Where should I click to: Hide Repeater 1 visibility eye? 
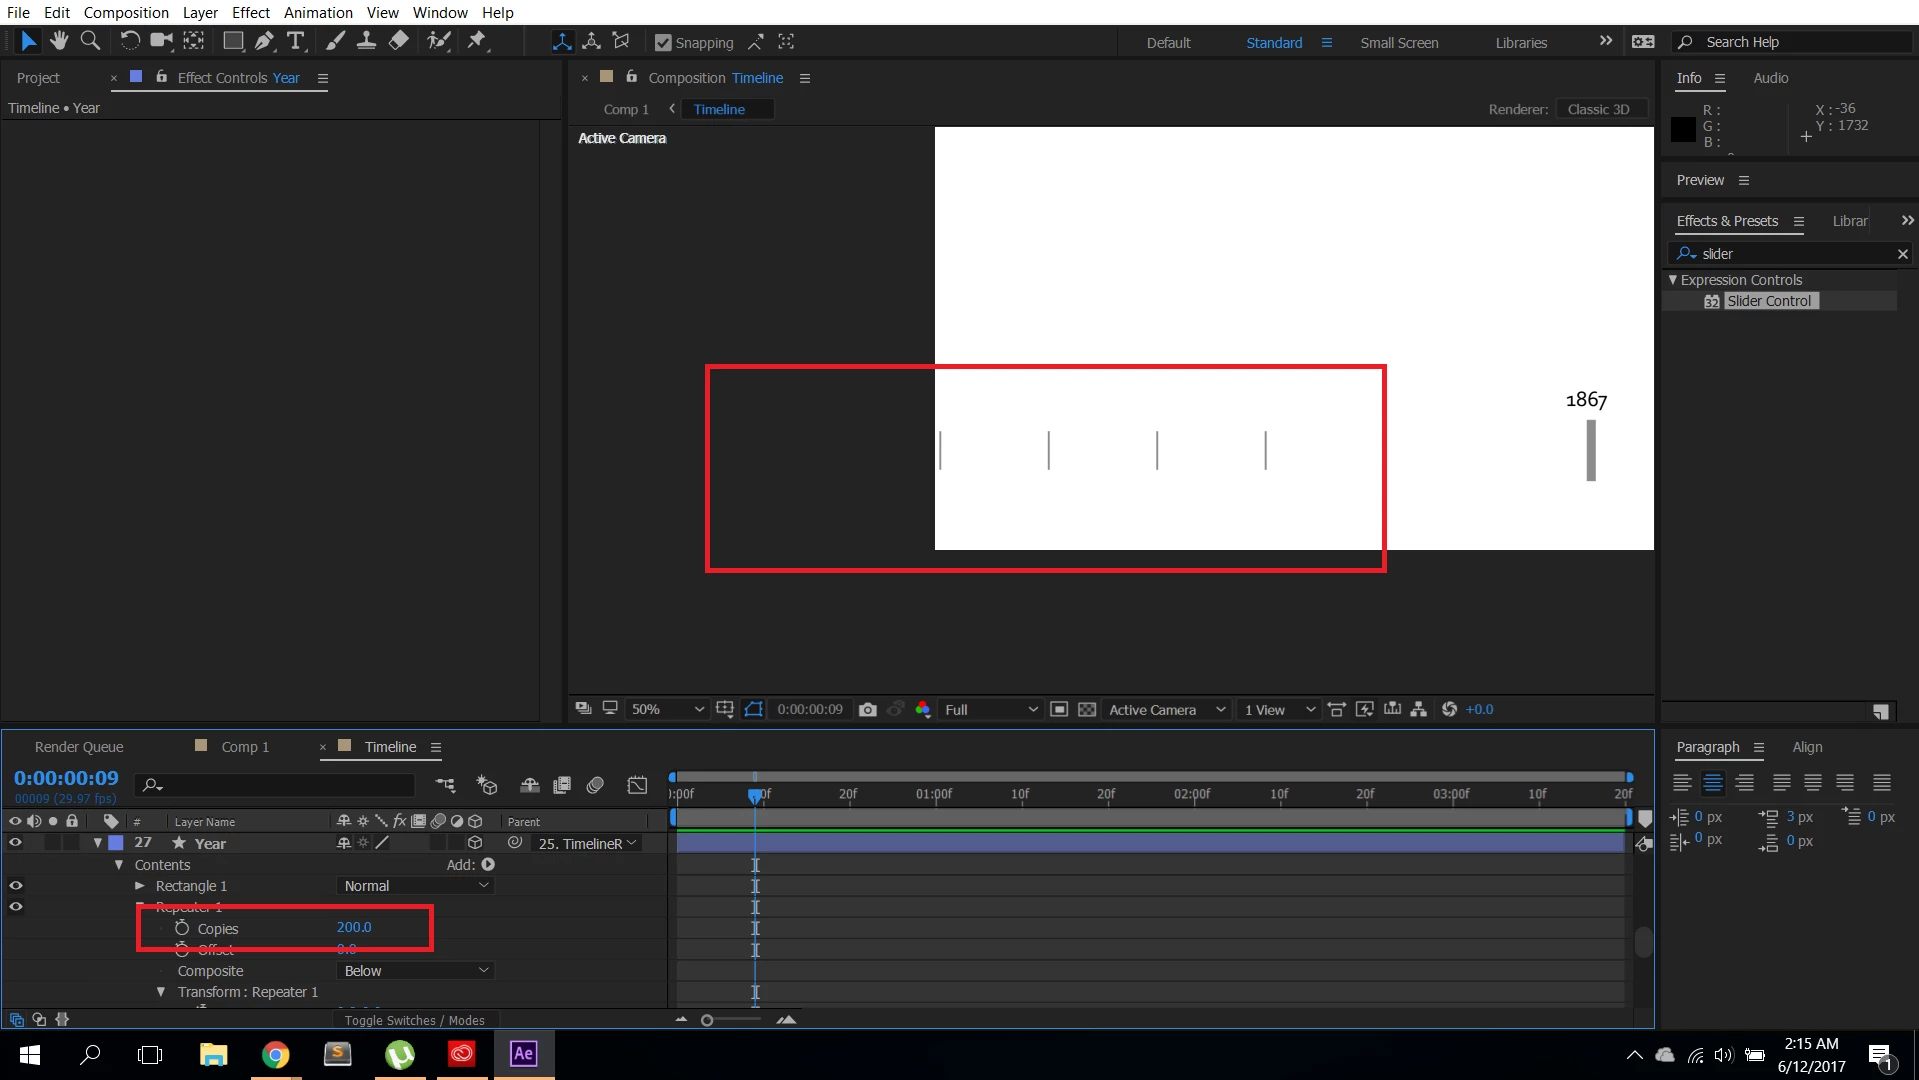pos(15,906)
